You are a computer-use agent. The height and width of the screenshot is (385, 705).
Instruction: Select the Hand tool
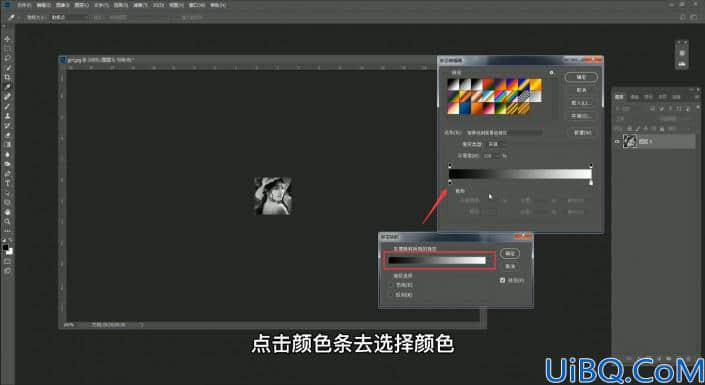pos(7,212)
